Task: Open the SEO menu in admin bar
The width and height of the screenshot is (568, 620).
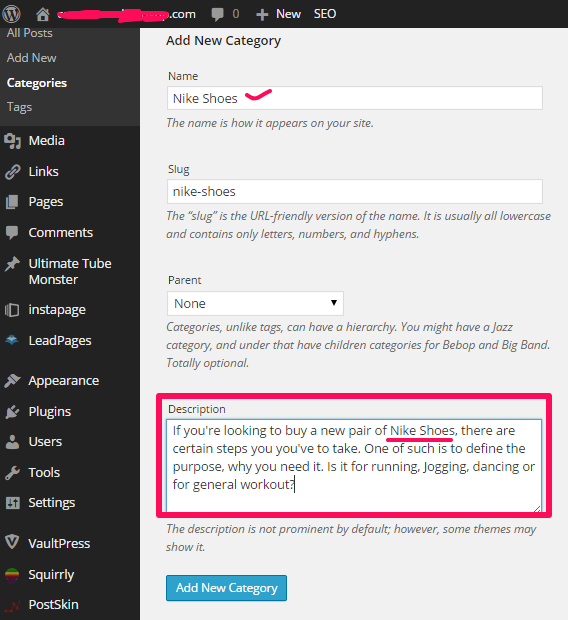Action: pyautogui.click(x=325, y=14)
